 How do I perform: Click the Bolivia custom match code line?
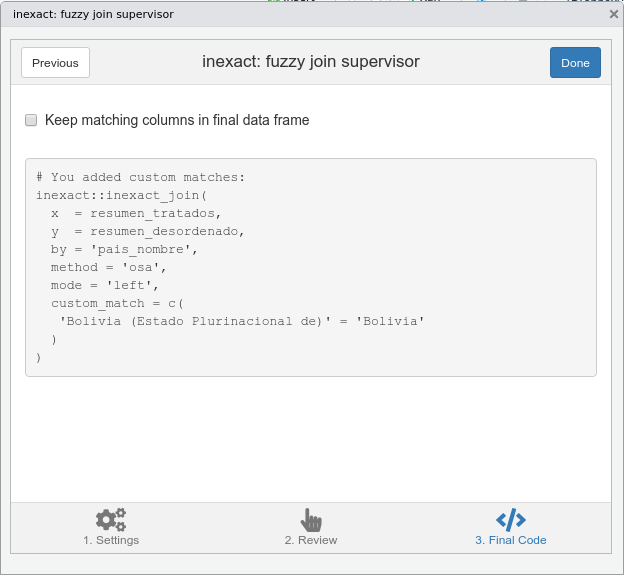(243, 321)
